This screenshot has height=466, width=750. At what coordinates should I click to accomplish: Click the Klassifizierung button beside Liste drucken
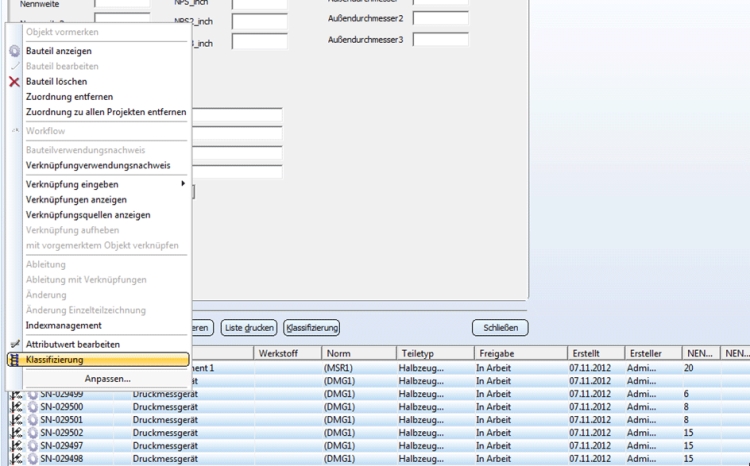pos(312,328)
